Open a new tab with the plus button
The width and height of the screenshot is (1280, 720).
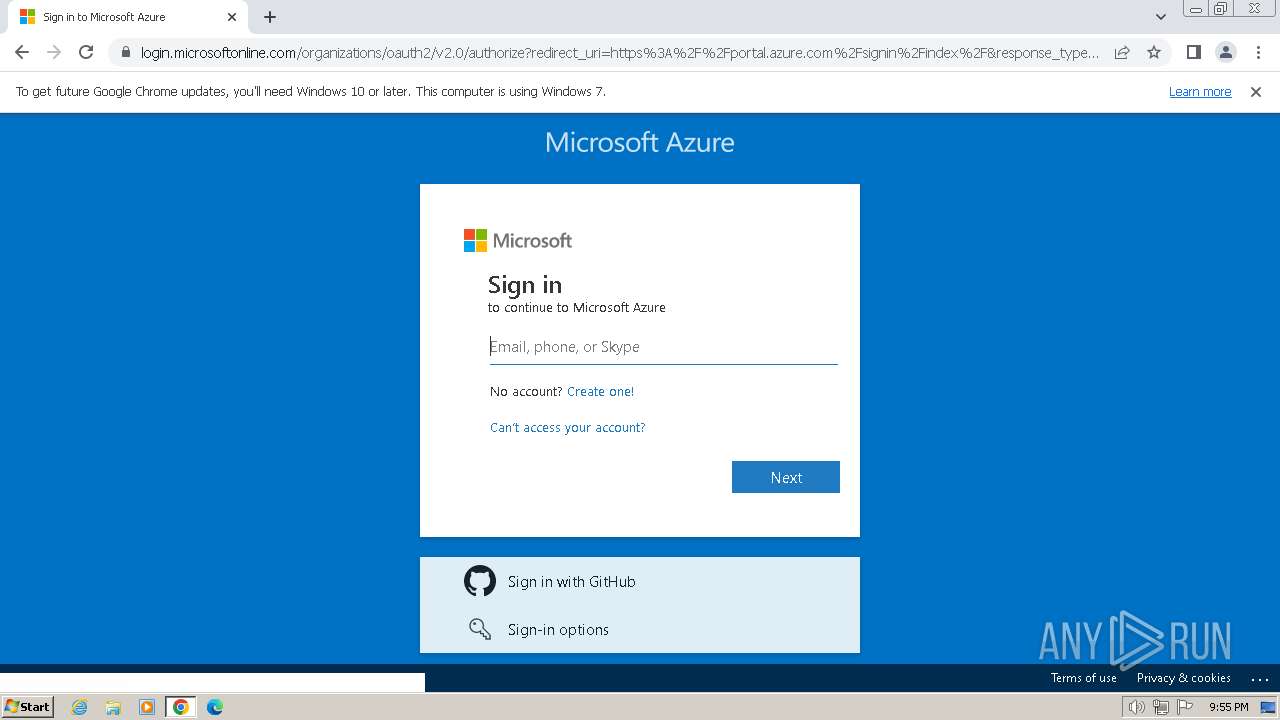(x=270, y=17)
